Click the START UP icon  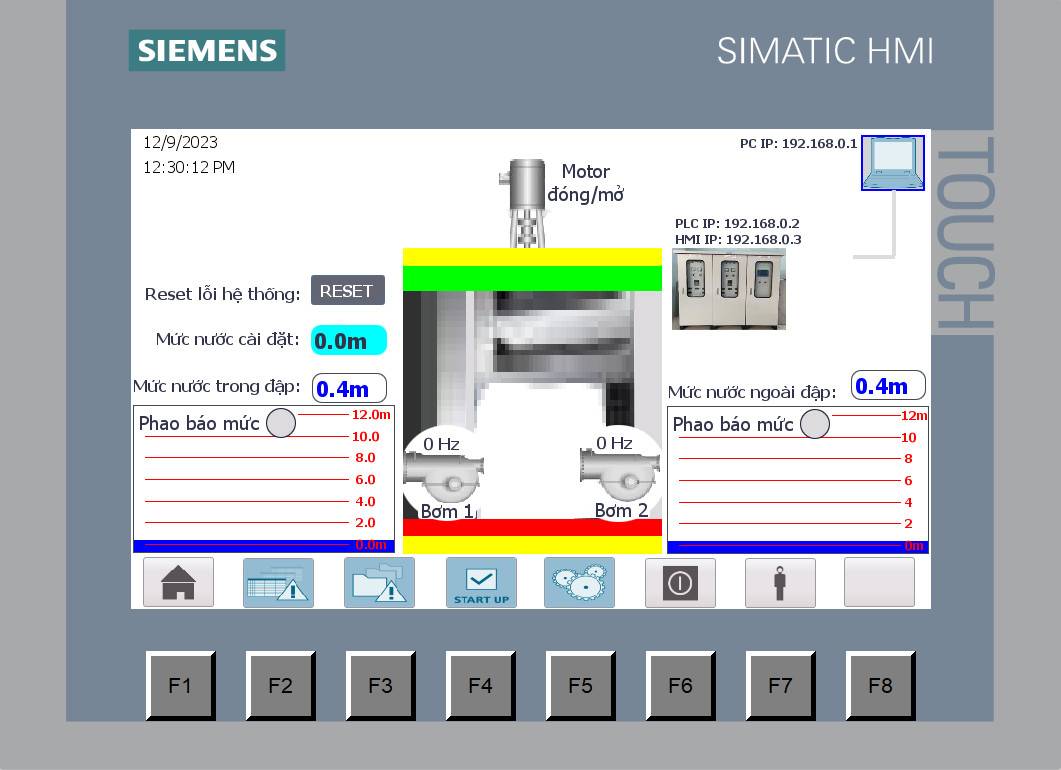[481, 582]
